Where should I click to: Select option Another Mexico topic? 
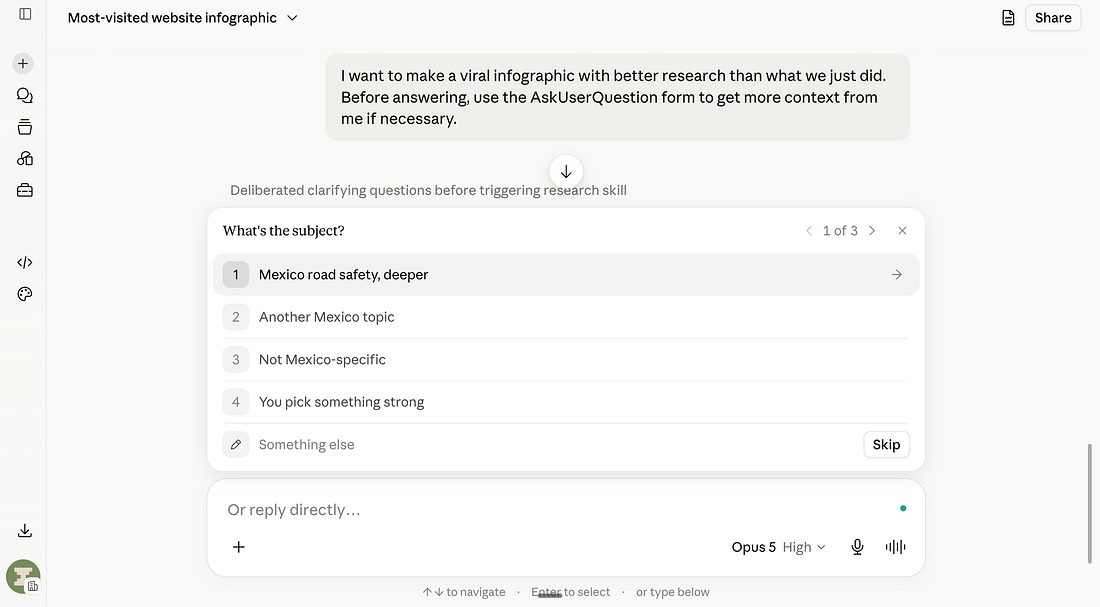tap(566, 317)
